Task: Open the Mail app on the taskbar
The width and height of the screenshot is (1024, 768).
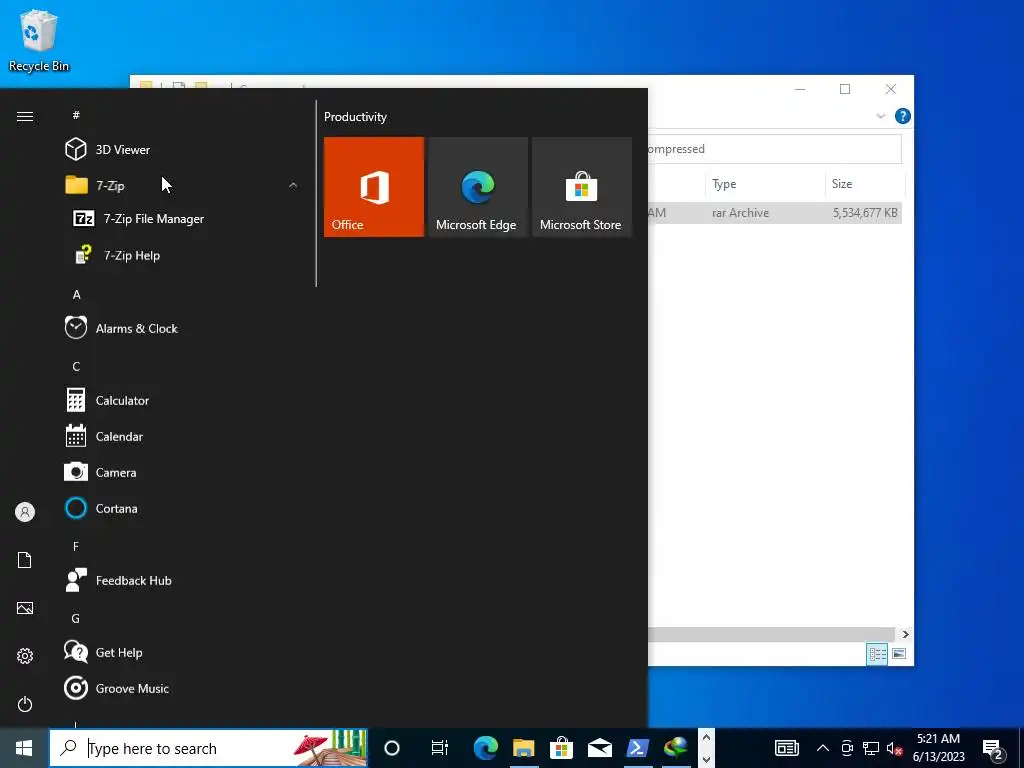Action: tap(600, 748)
